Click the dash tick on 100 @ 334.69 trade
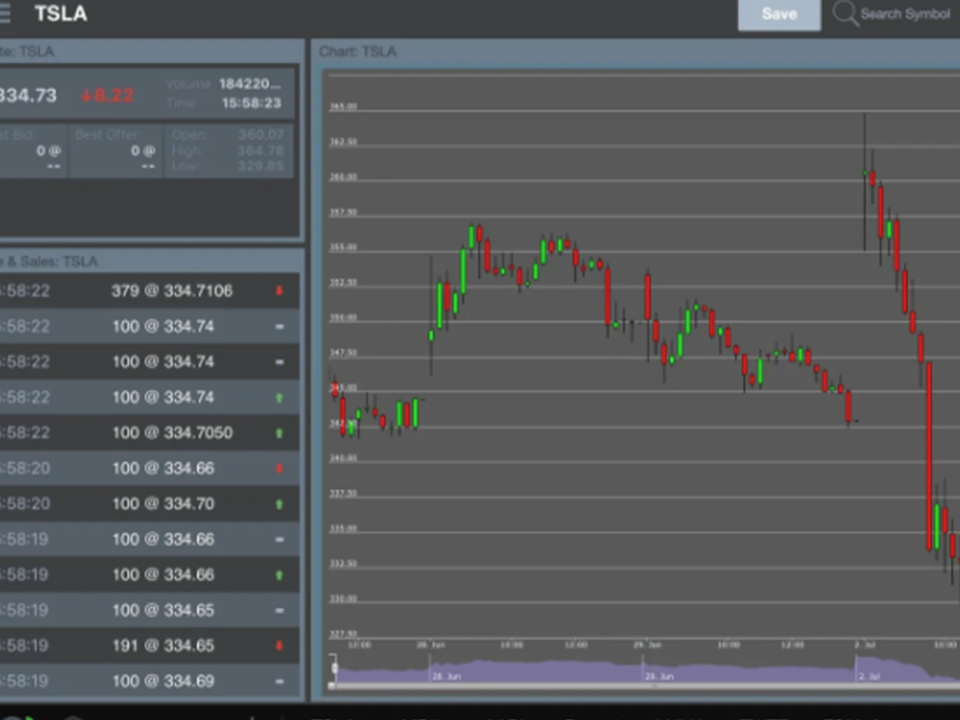Viewport: 960px width, 720px height. click(279, 681)
